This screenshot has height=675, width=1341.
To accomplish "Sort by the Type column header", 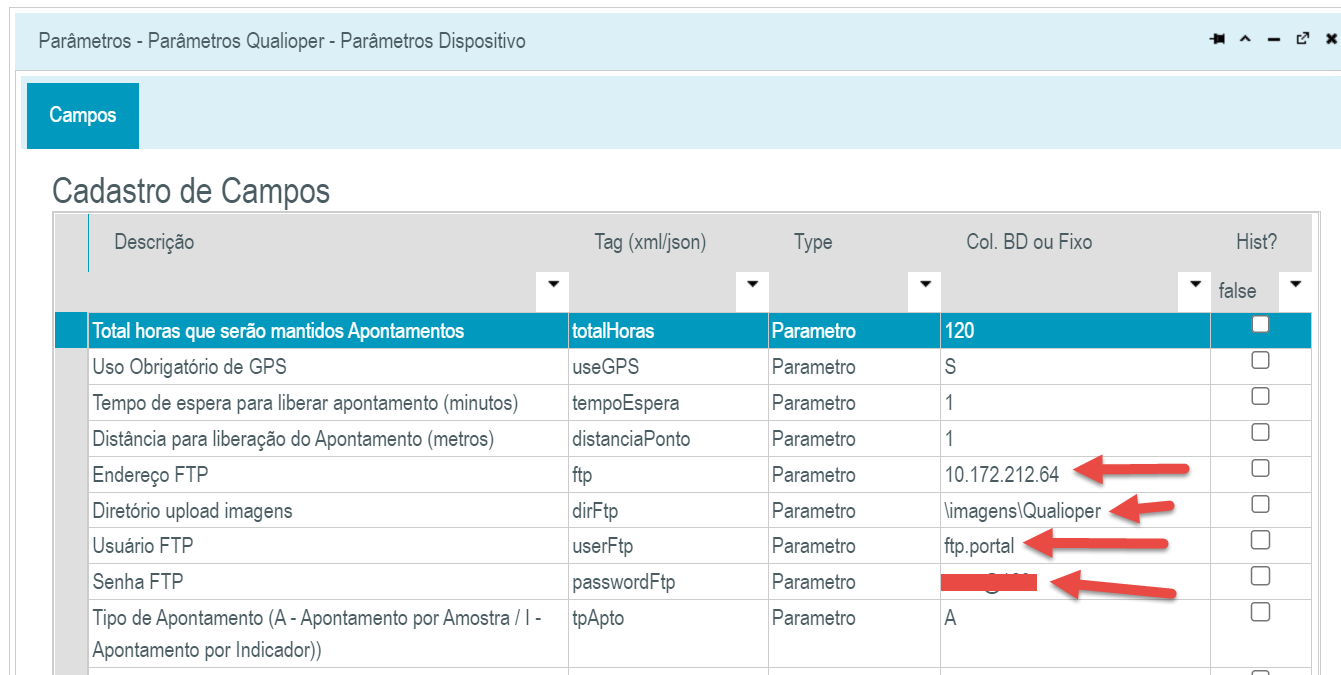I will coord(813,242).
